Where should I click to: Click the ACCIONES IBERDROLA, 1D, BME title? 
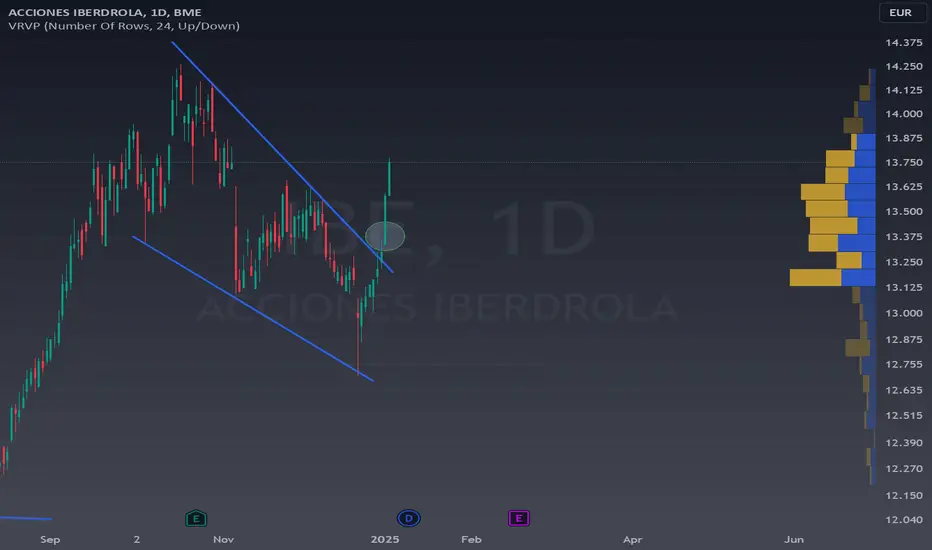[x=105, y=12]
